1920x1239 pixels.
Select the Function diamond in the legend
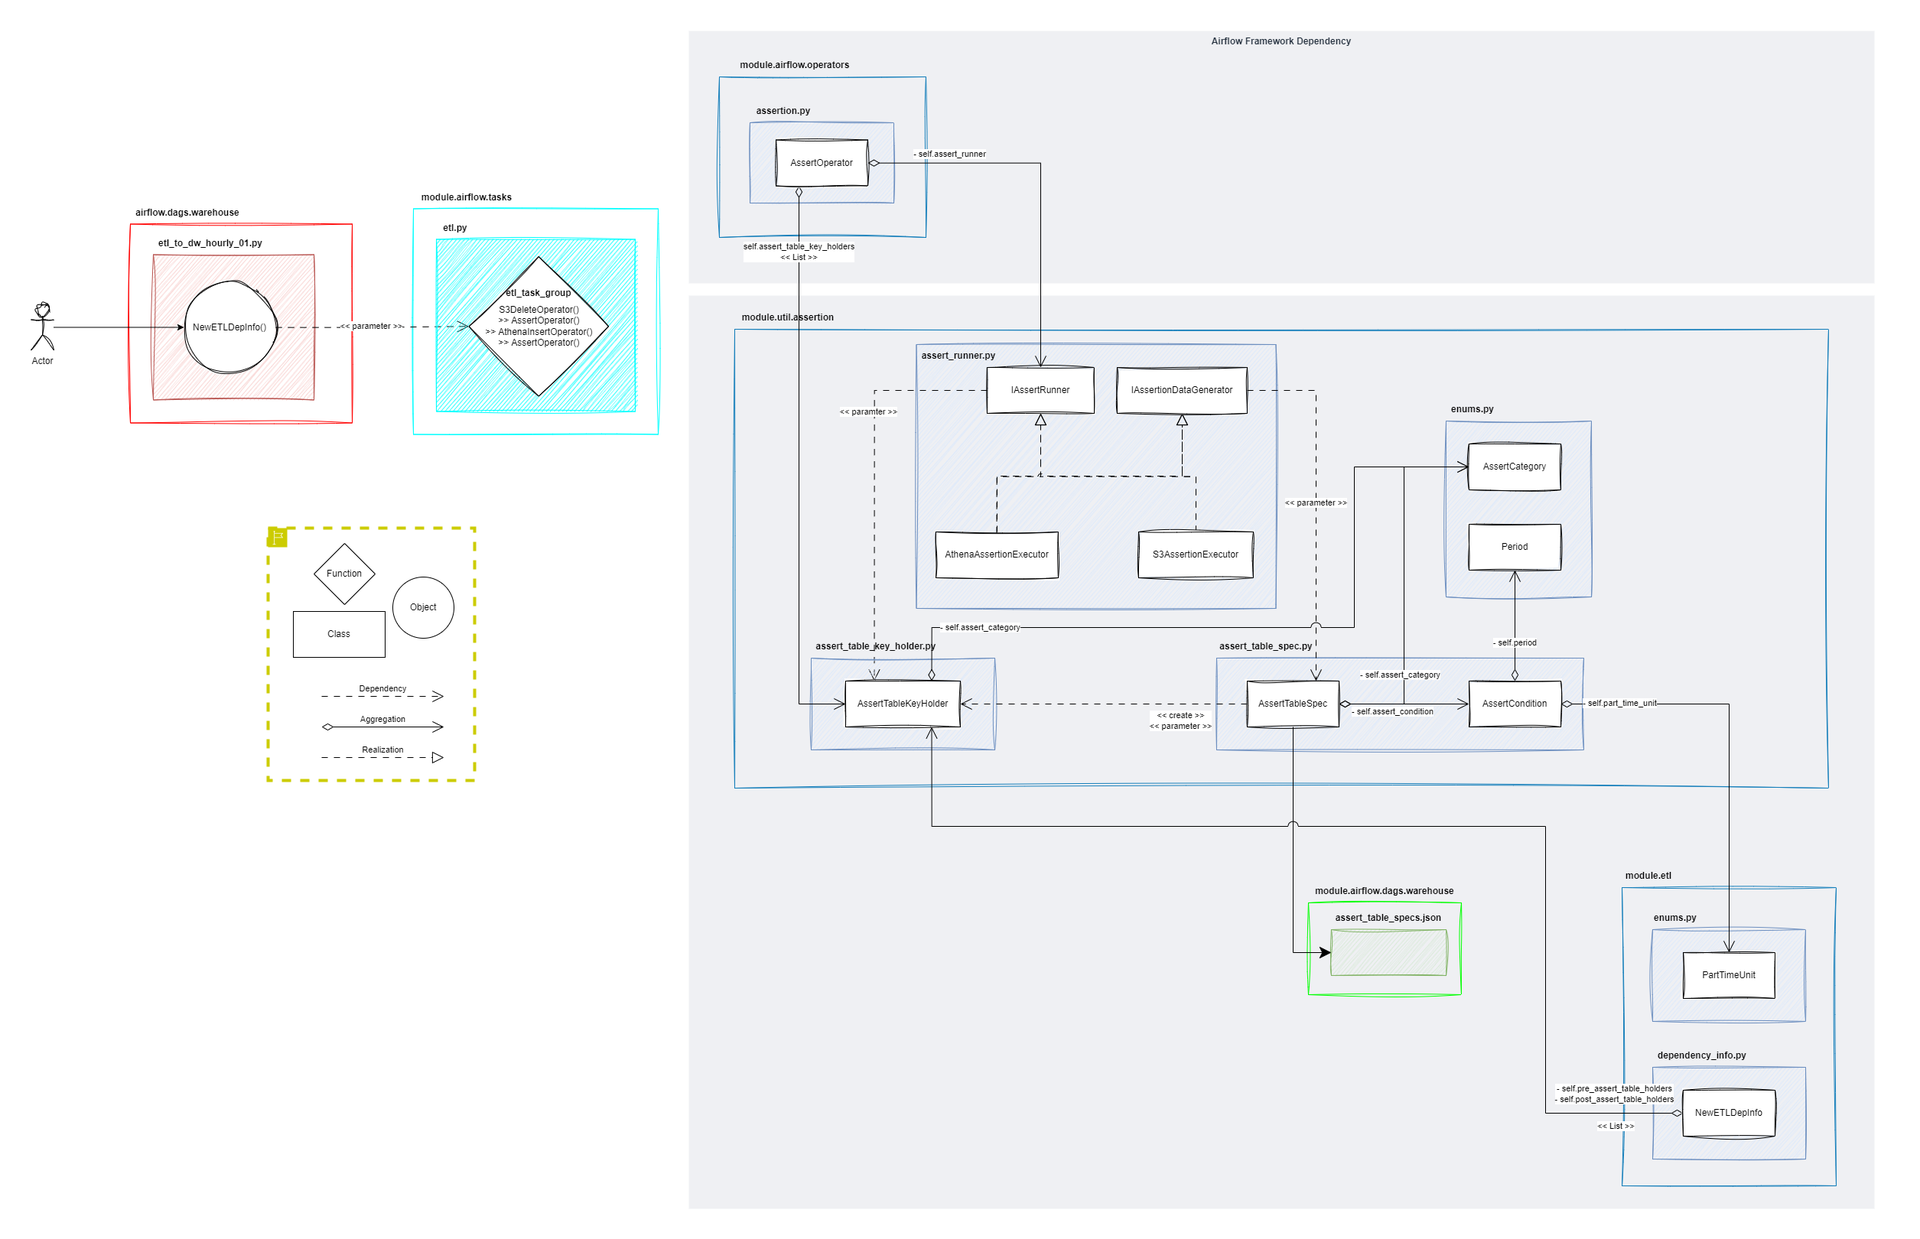[344, 574]
